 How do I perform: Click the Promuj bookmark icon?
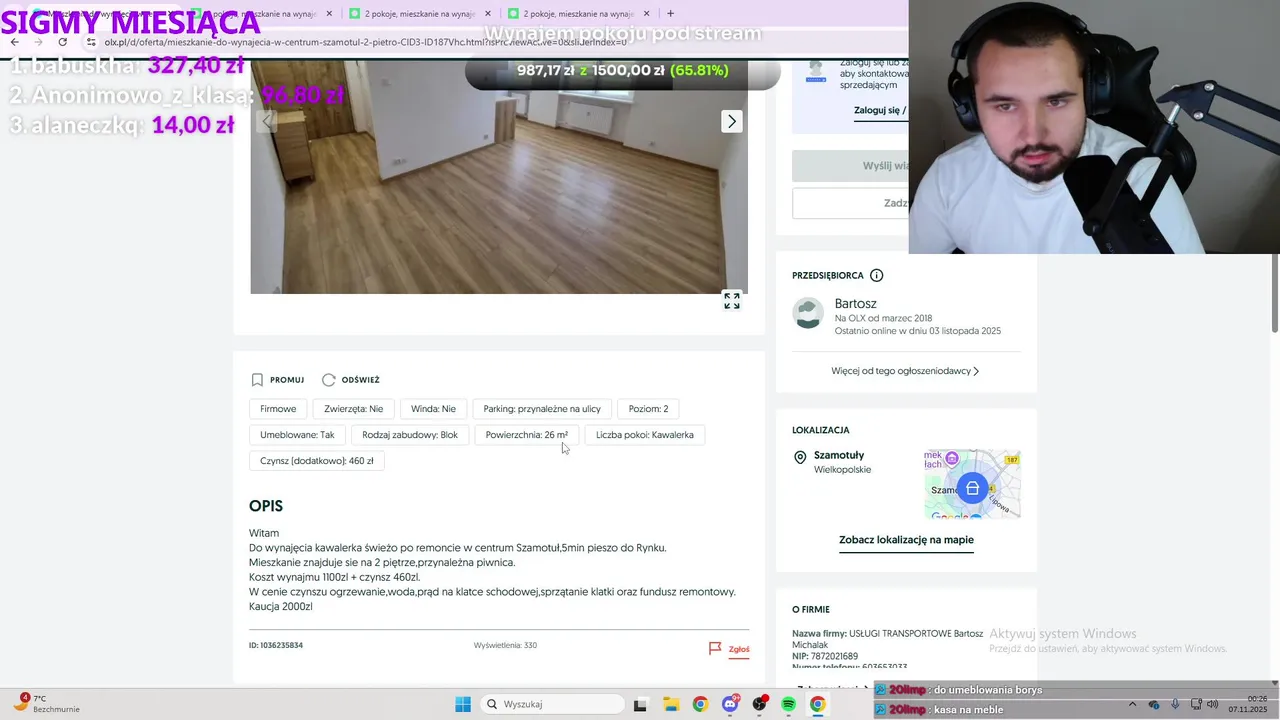[257, 380]
